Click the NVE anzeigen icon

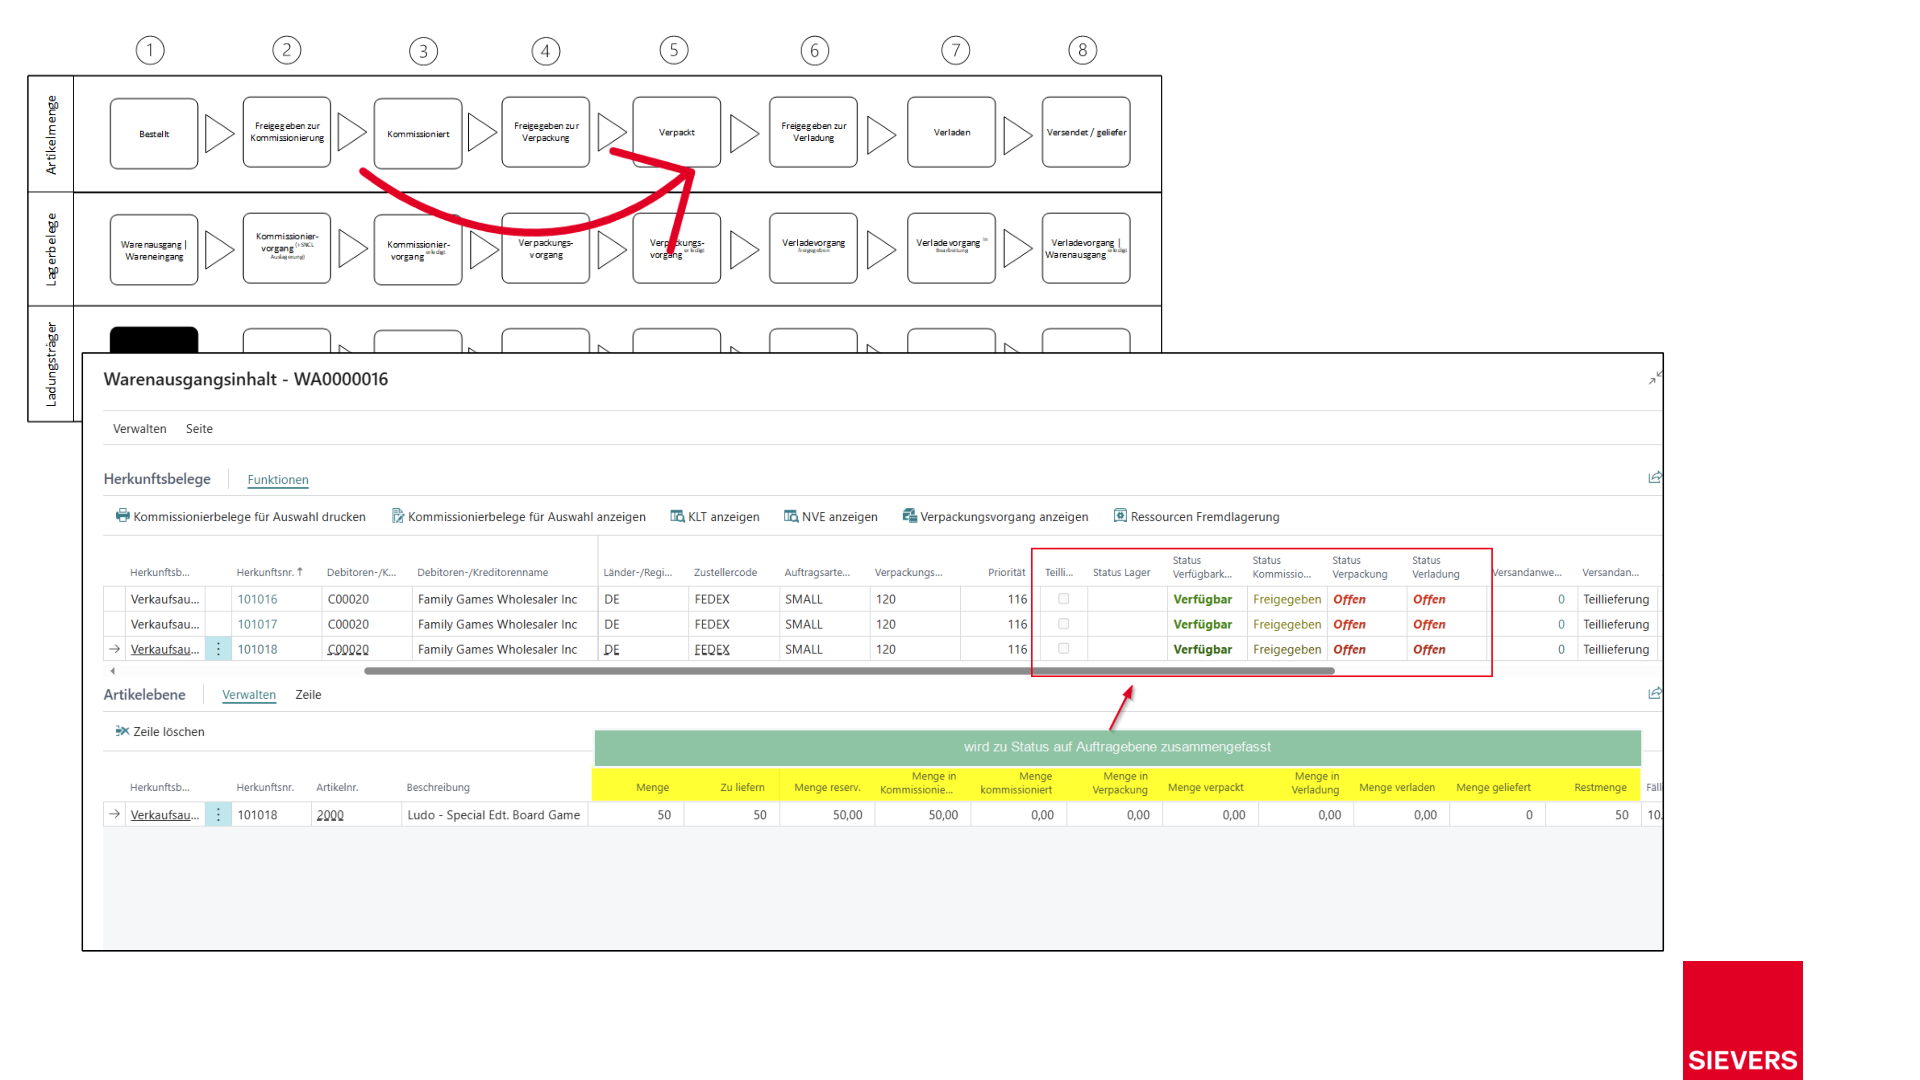(791, 516)
